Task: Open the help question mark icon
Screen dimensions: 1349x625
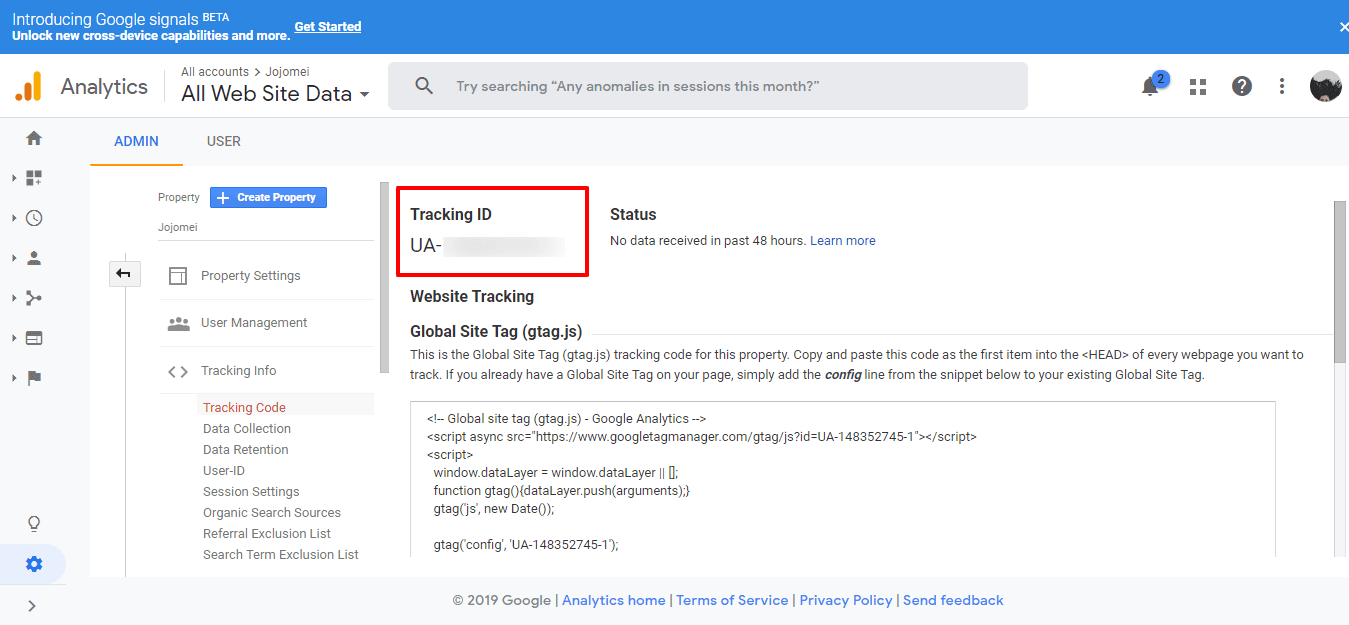Action: point(1242,86)
